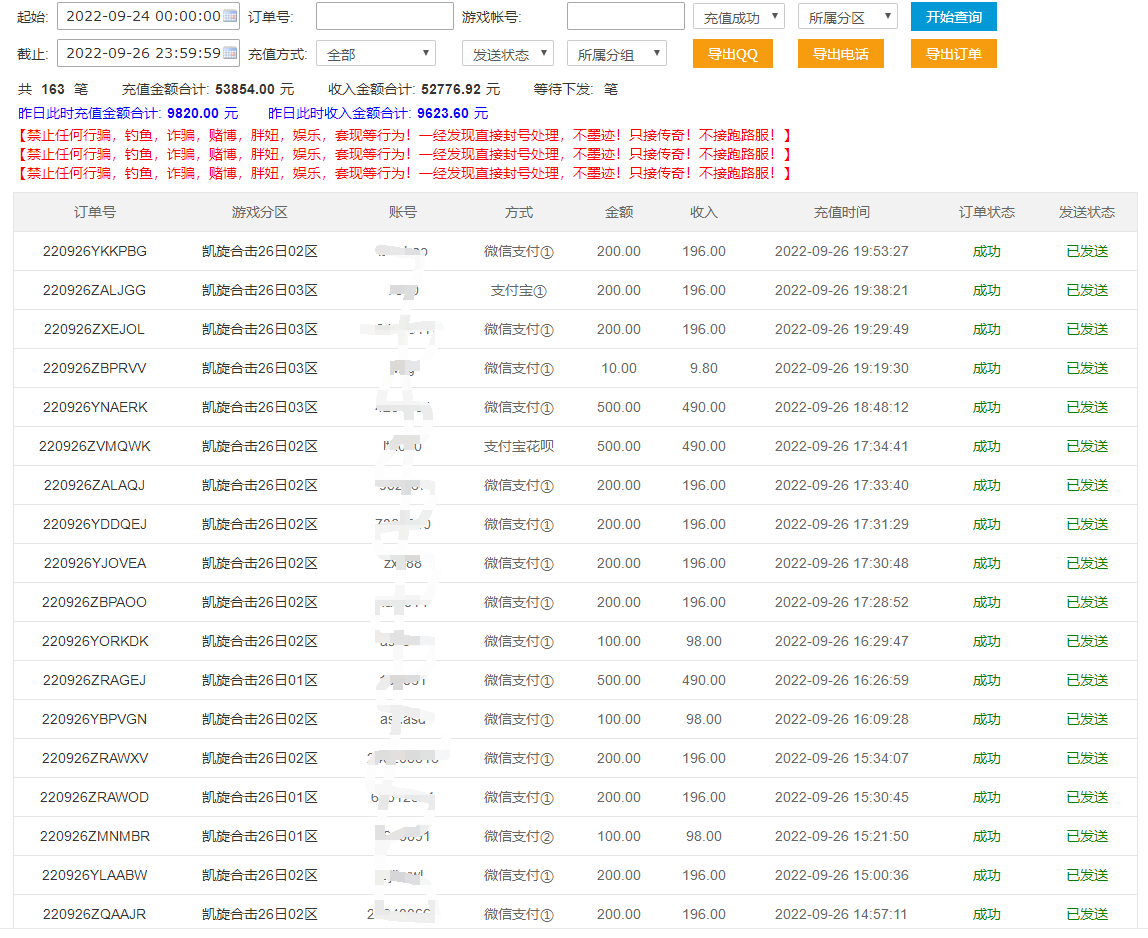Click the orange 导出QQ export button
This screenshot has width=1148, height=938.
click(730, 53)
